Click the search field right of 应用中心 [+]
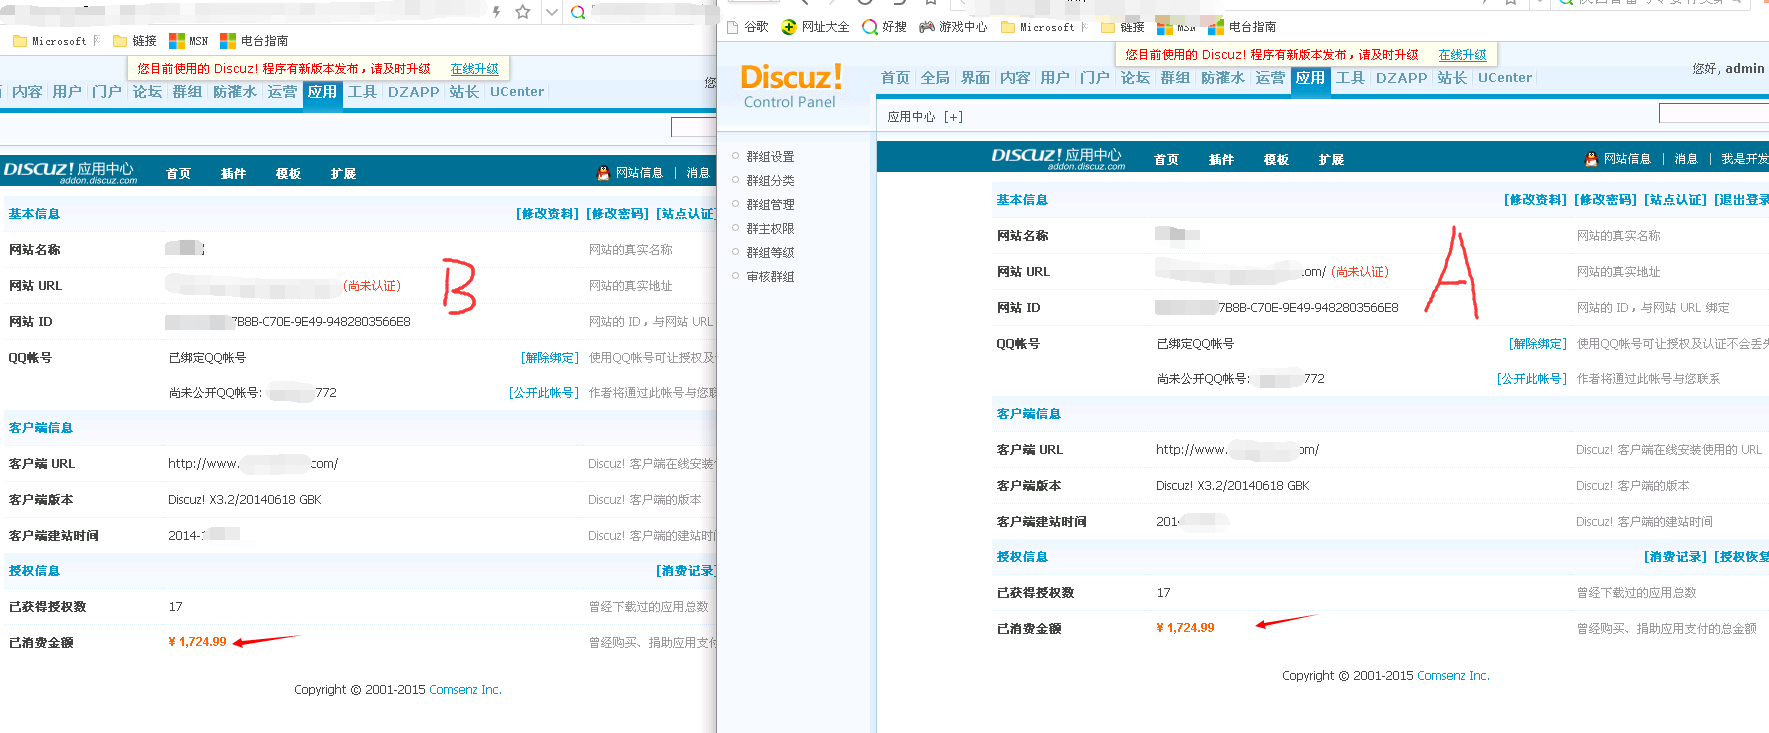Image resolution: width=1769 pixels, height=733 pixels. point(1712,114)
